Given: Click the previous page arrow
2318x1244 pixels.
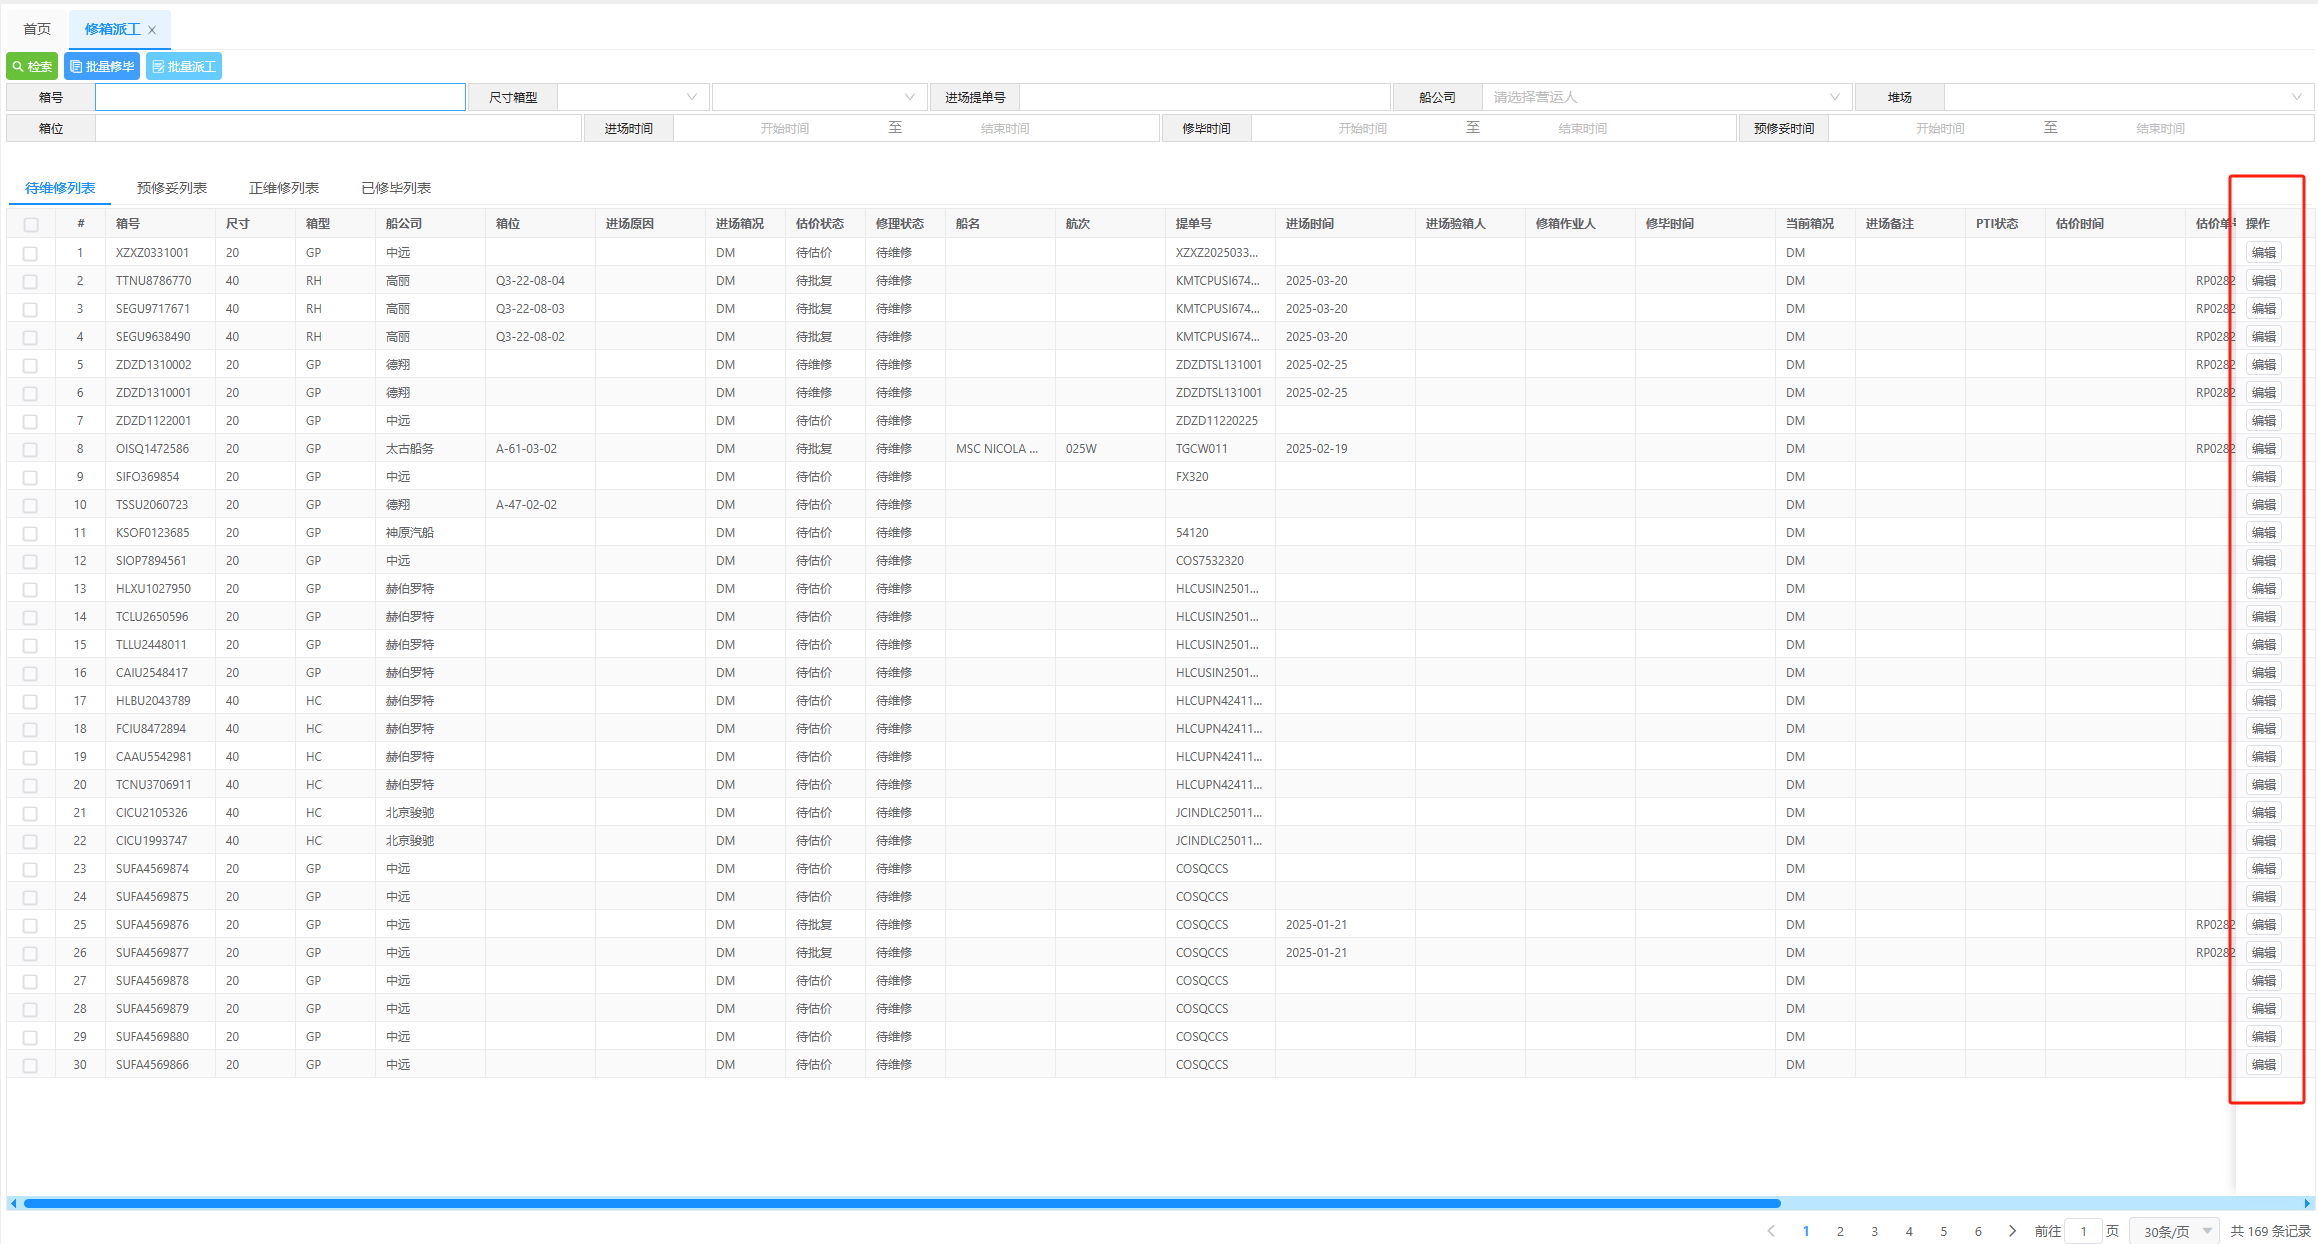Looking at the screenshot, I should pos(1771,1231).
